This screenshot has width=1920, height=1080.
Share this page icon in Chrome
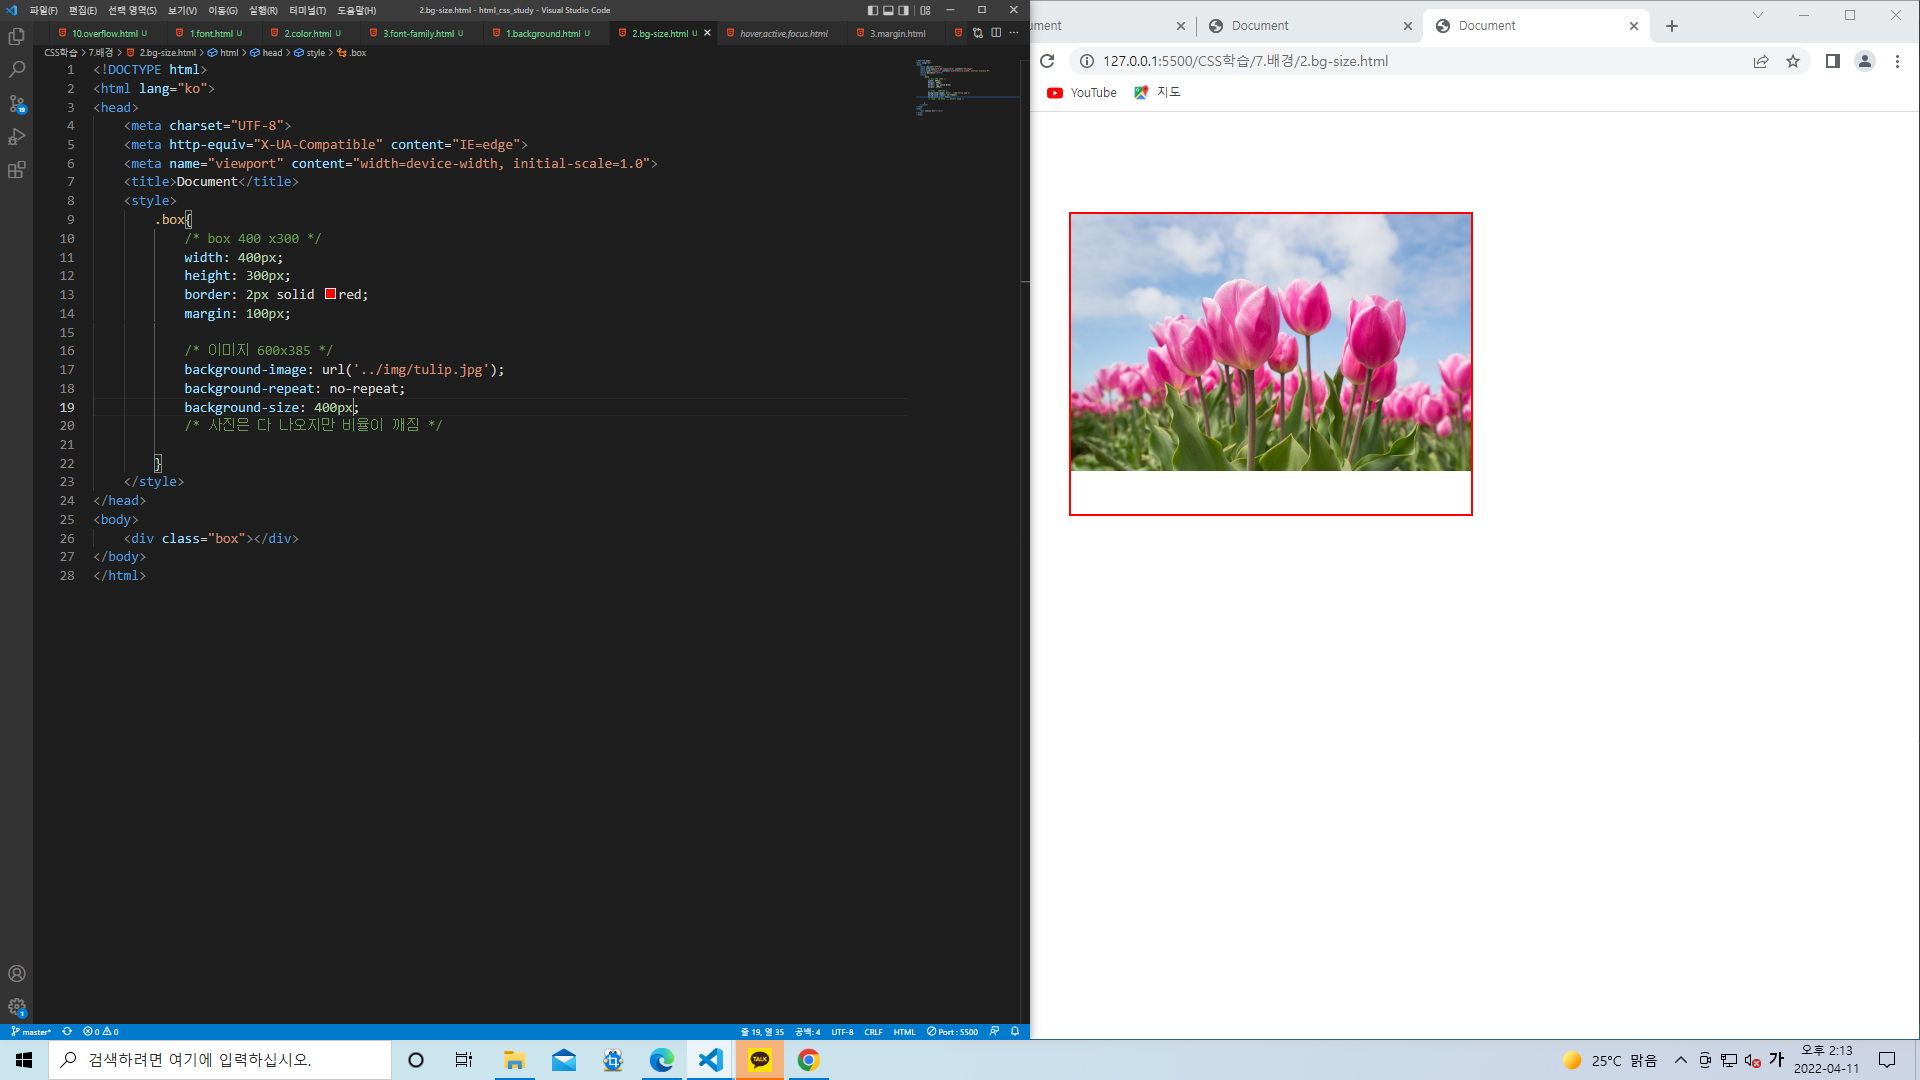point(1760,61)
